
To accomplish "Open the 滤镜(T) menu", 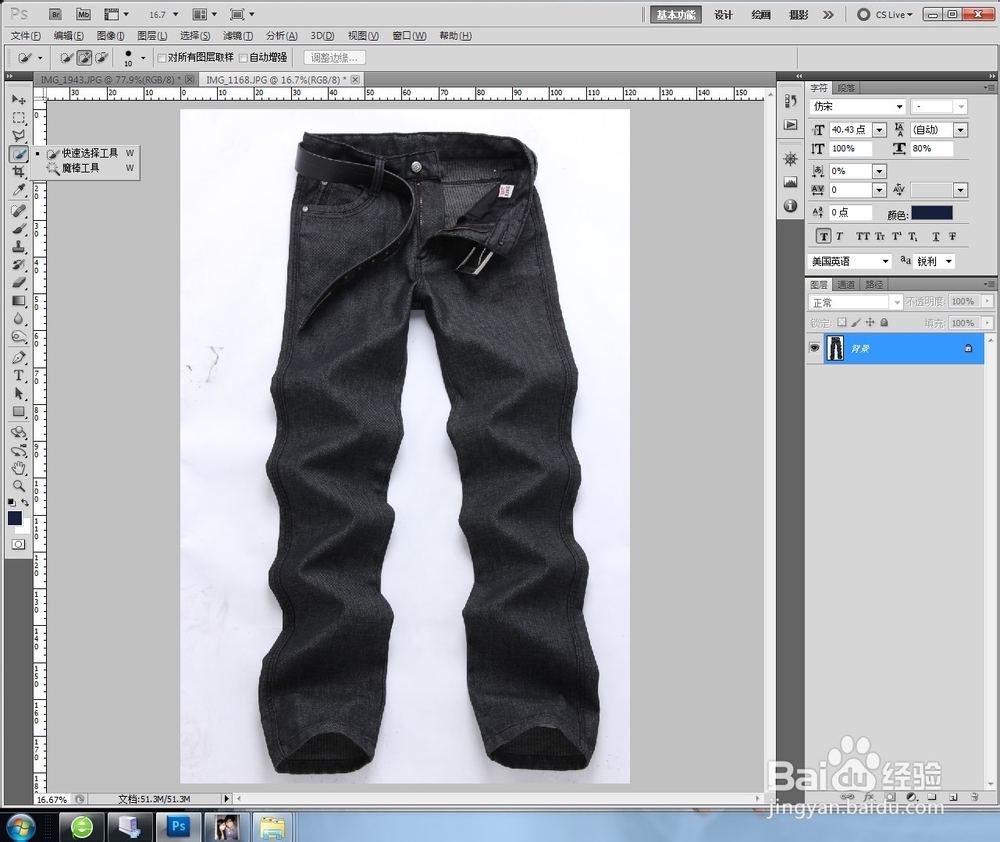I will [238, 36].
